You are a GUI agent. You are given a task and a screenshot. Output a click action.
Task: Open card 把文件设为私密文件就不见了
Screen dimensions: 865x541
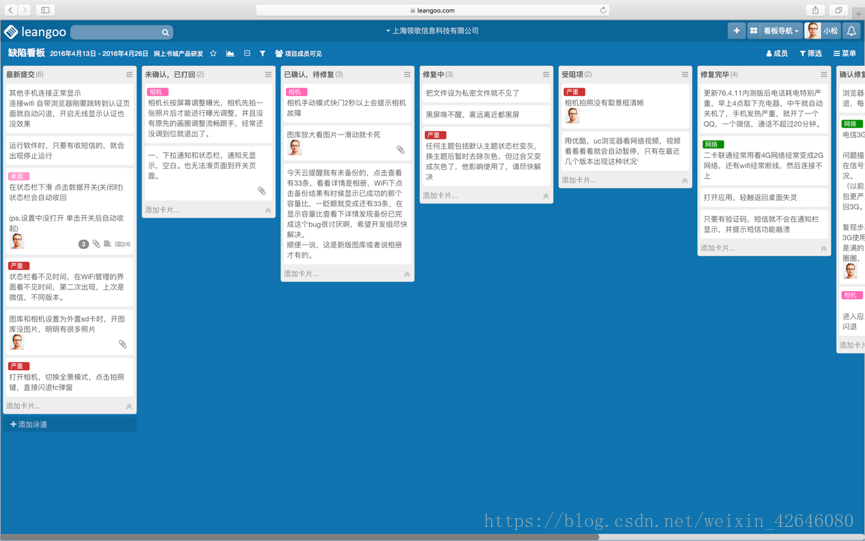click(487, 93)
